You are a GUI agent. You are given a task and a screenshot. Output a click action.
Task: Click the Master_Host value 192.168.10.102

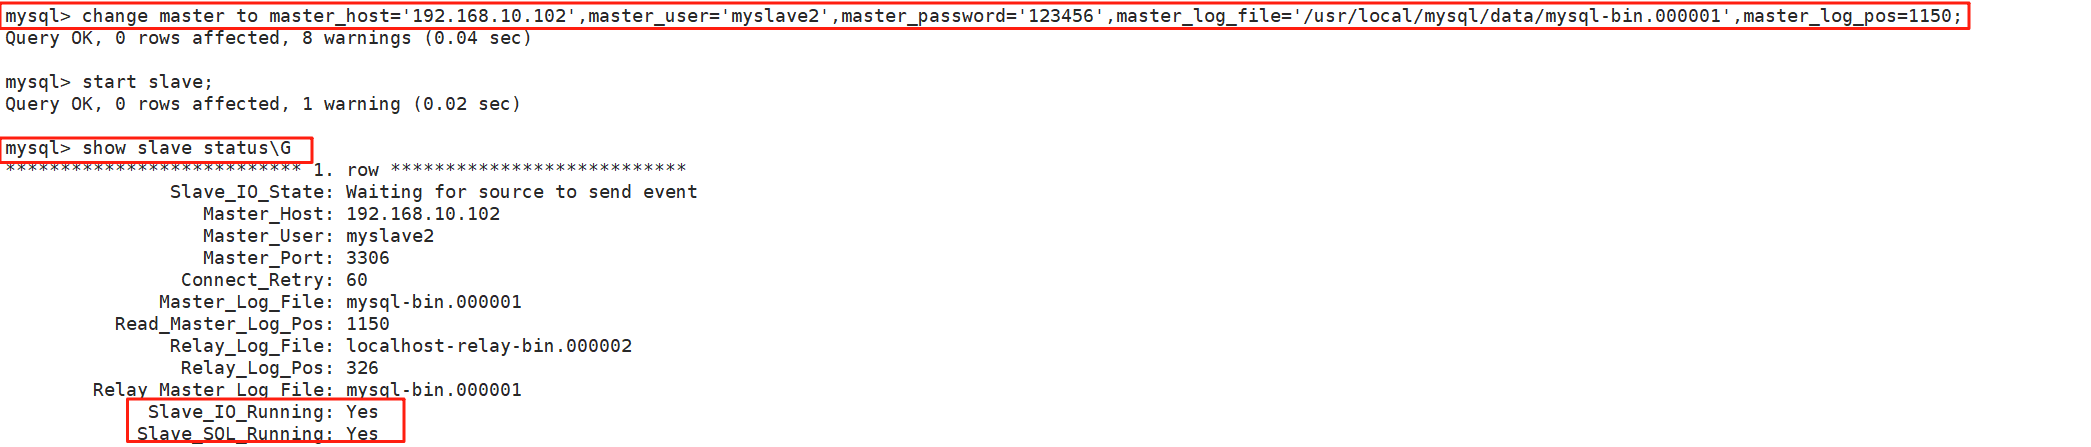(423, 214)
